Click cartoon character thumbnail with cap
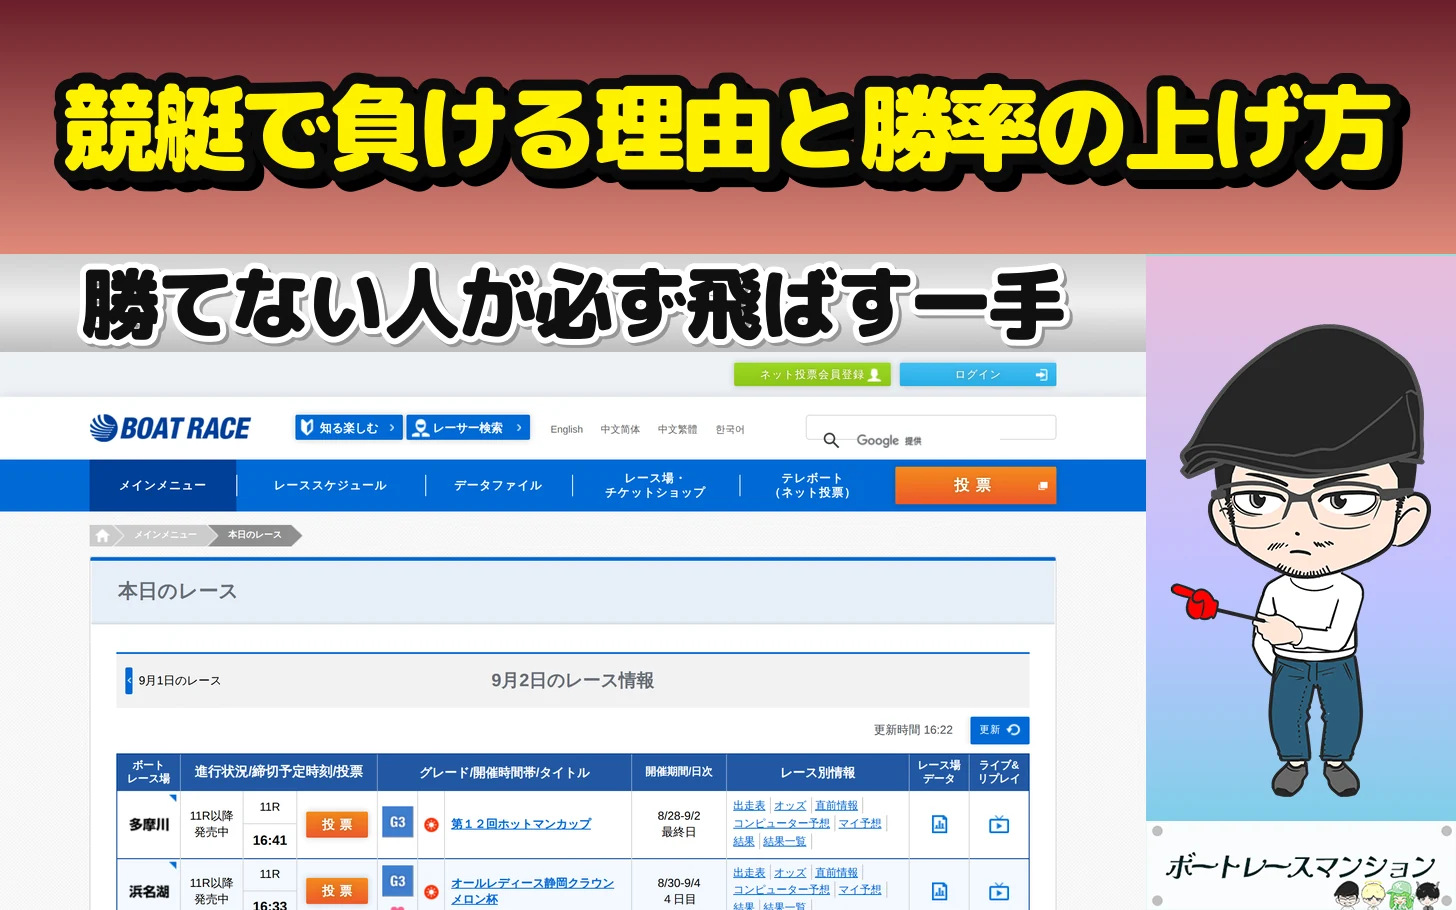 (x=1300, y=560)
